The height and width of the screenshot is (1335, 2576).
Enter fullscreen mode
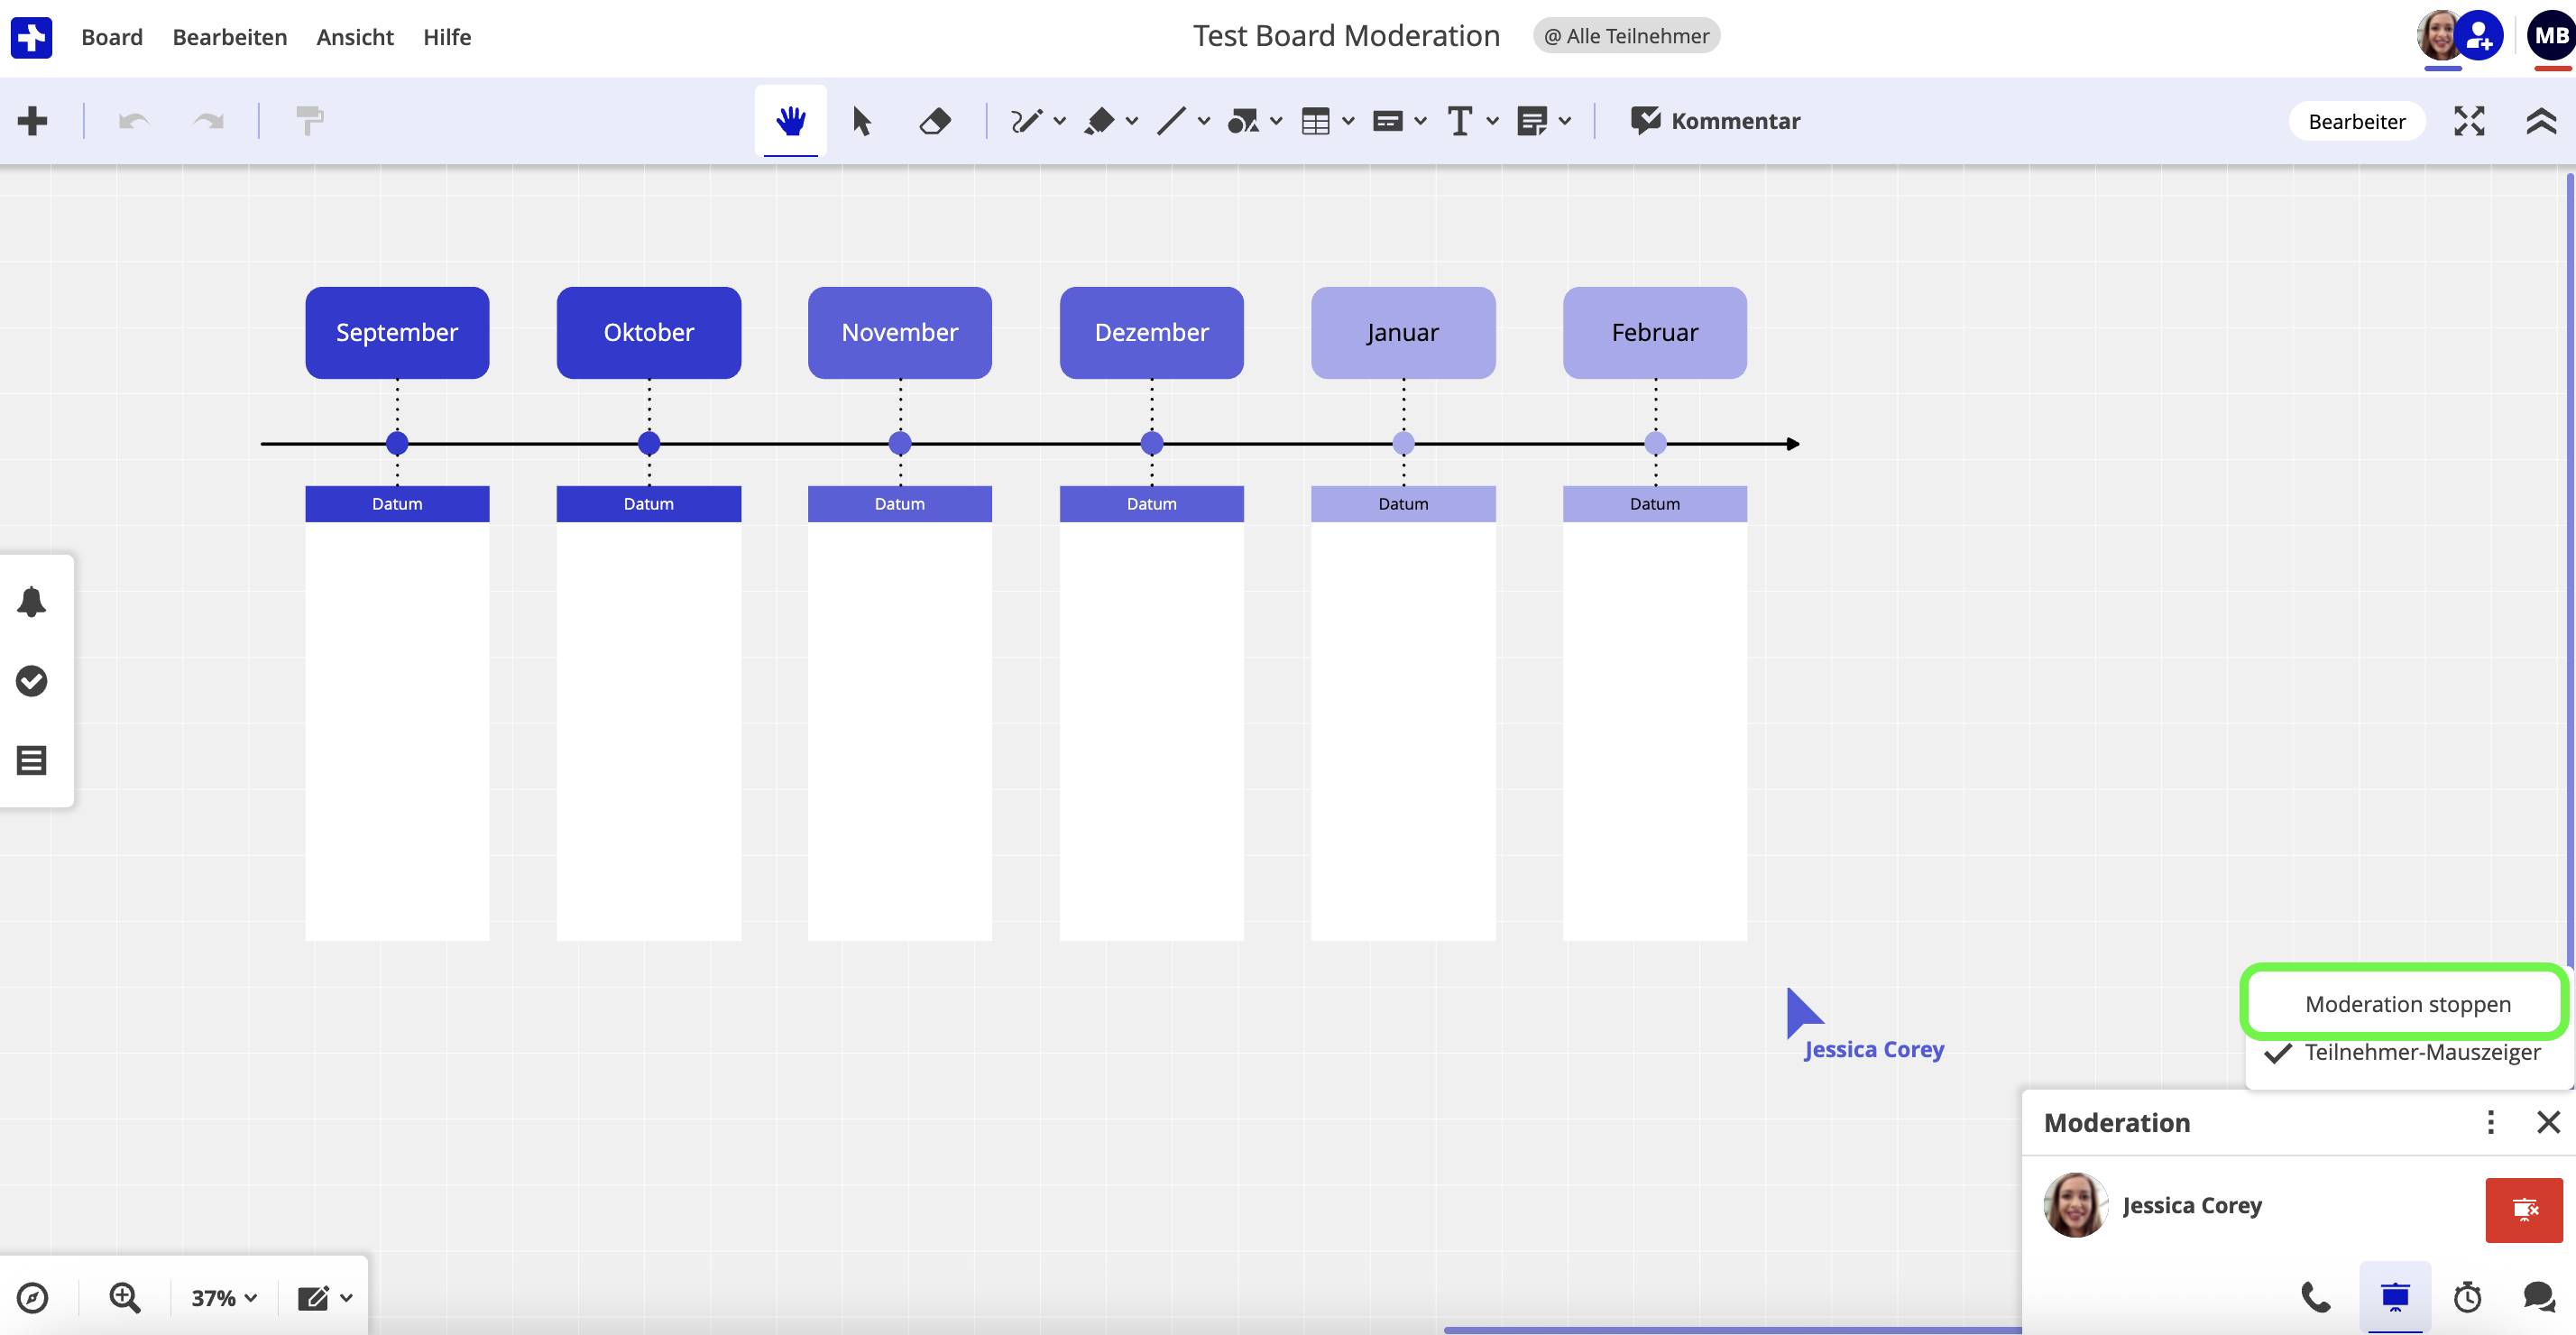(2469, 121)
